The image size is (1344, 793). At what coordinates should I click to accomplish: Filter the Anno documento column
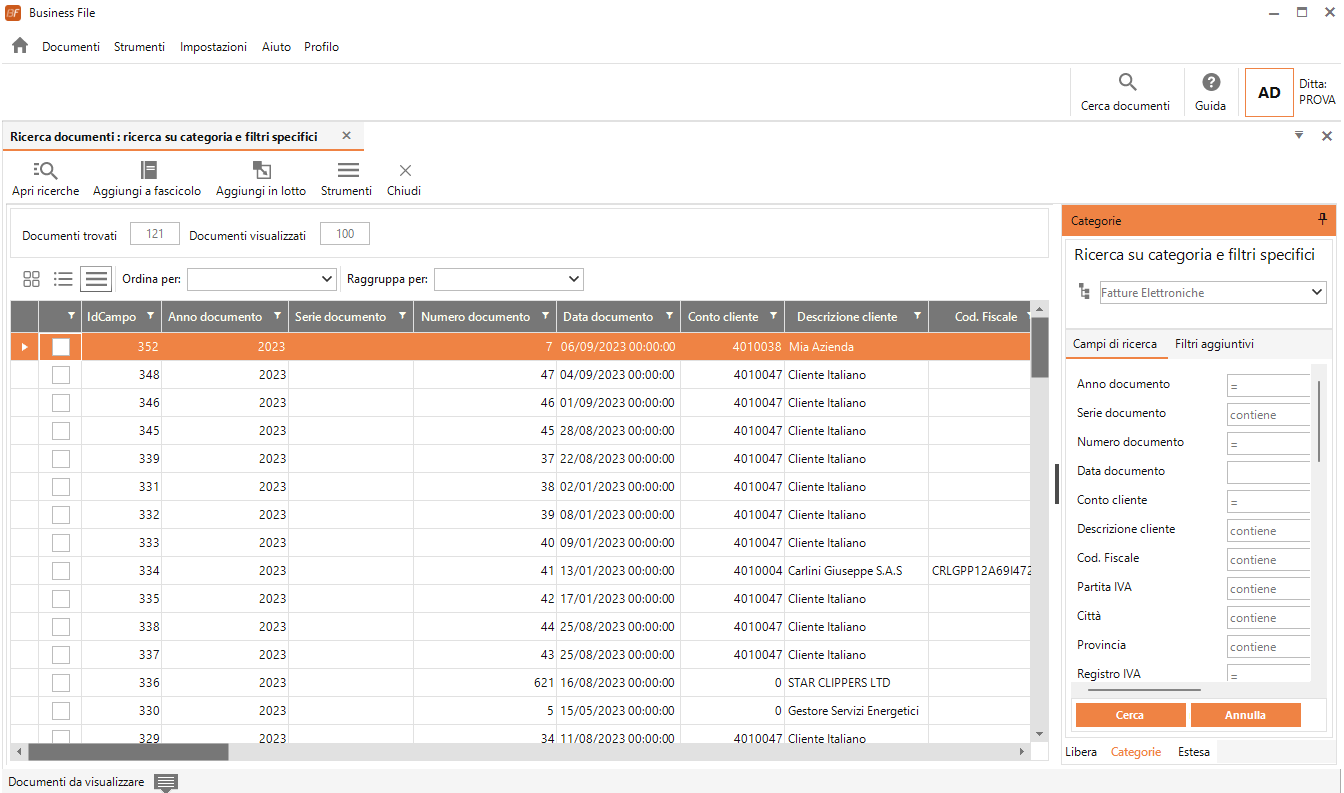tap(277, 316)
